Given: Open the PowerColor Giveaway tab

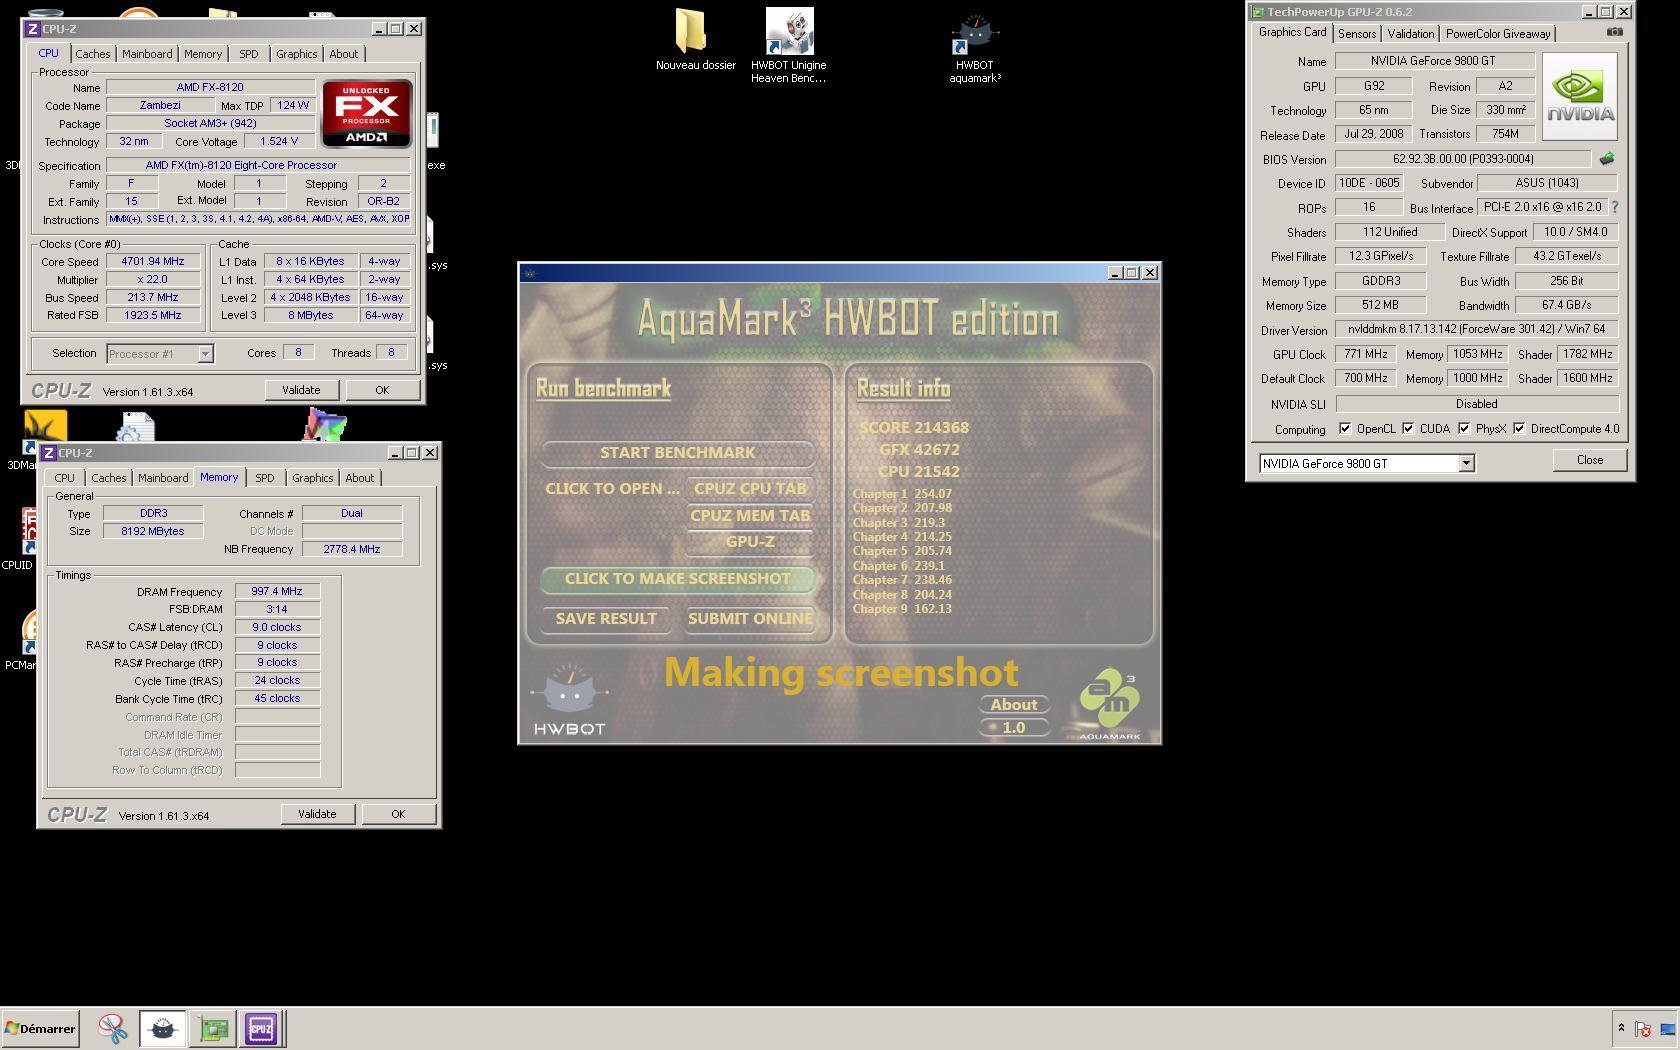Looking at the screenshot, I should pyautogui.click(x=1498, y=34).
